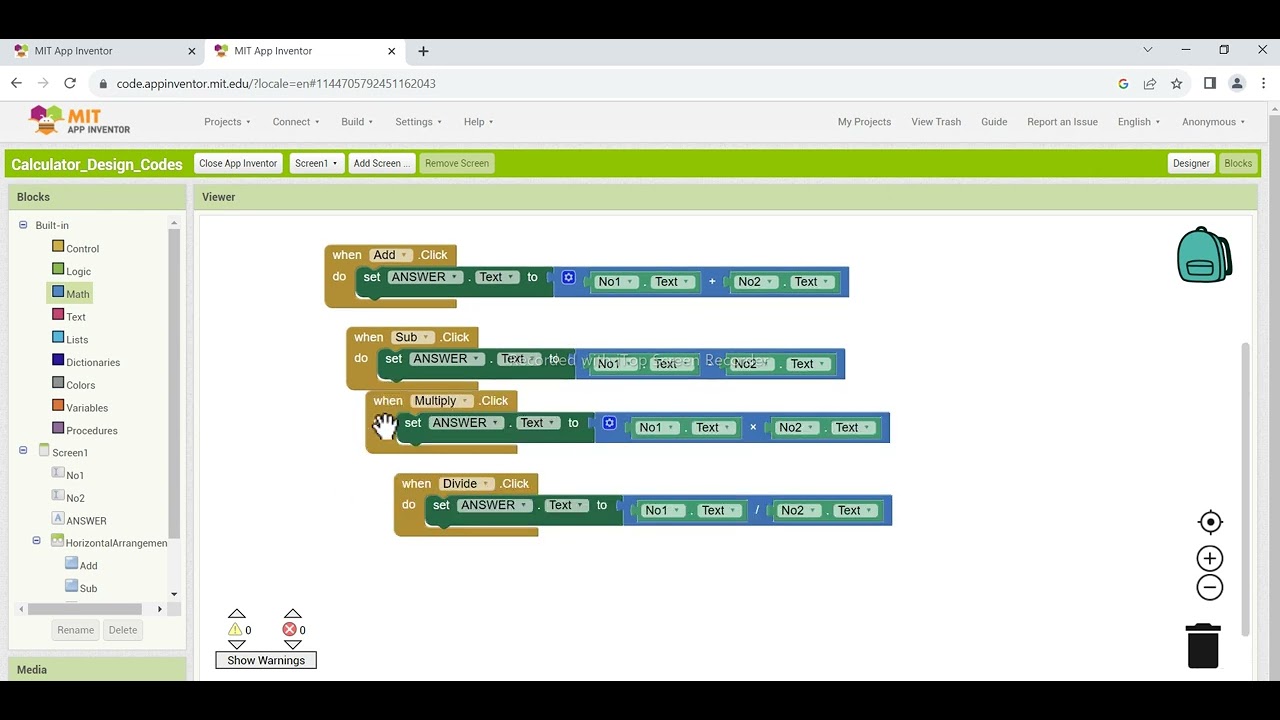Open the Report an Issue link

tap(1062, 122)
